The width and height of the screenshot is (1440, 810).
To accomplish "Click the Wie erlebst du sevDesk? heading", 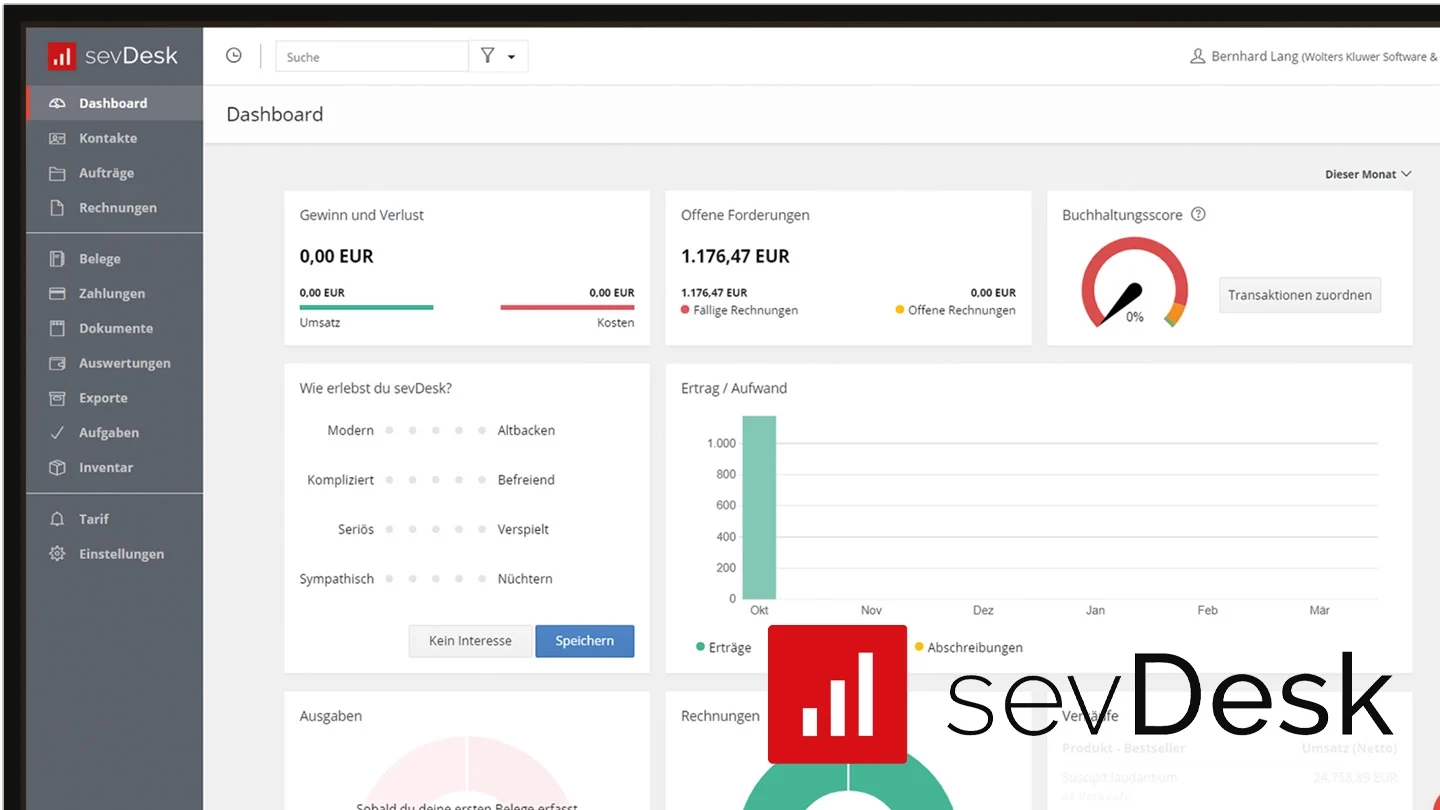I will coord(375,388).
